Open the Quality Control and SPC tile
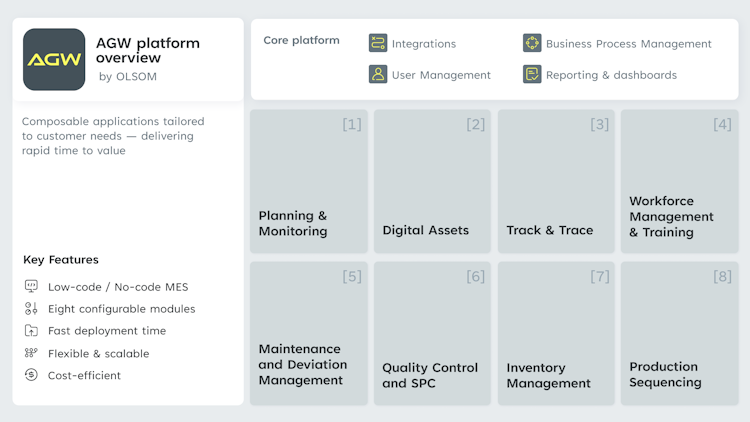This screenshot has height=422, width=750. 433,333
